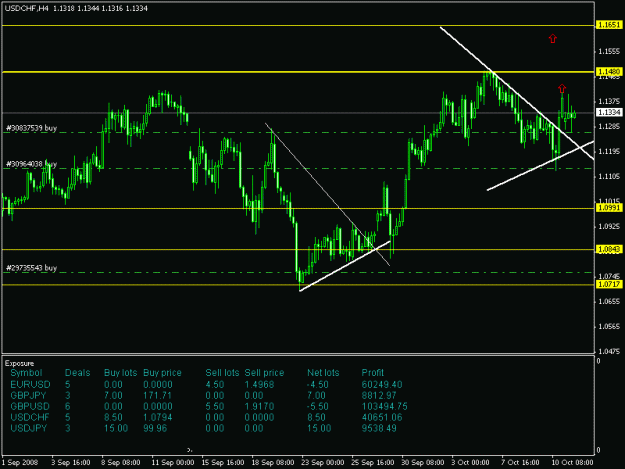
Task: Click the 10 Oct 08:00 time axis label
Action: (572, 462)
